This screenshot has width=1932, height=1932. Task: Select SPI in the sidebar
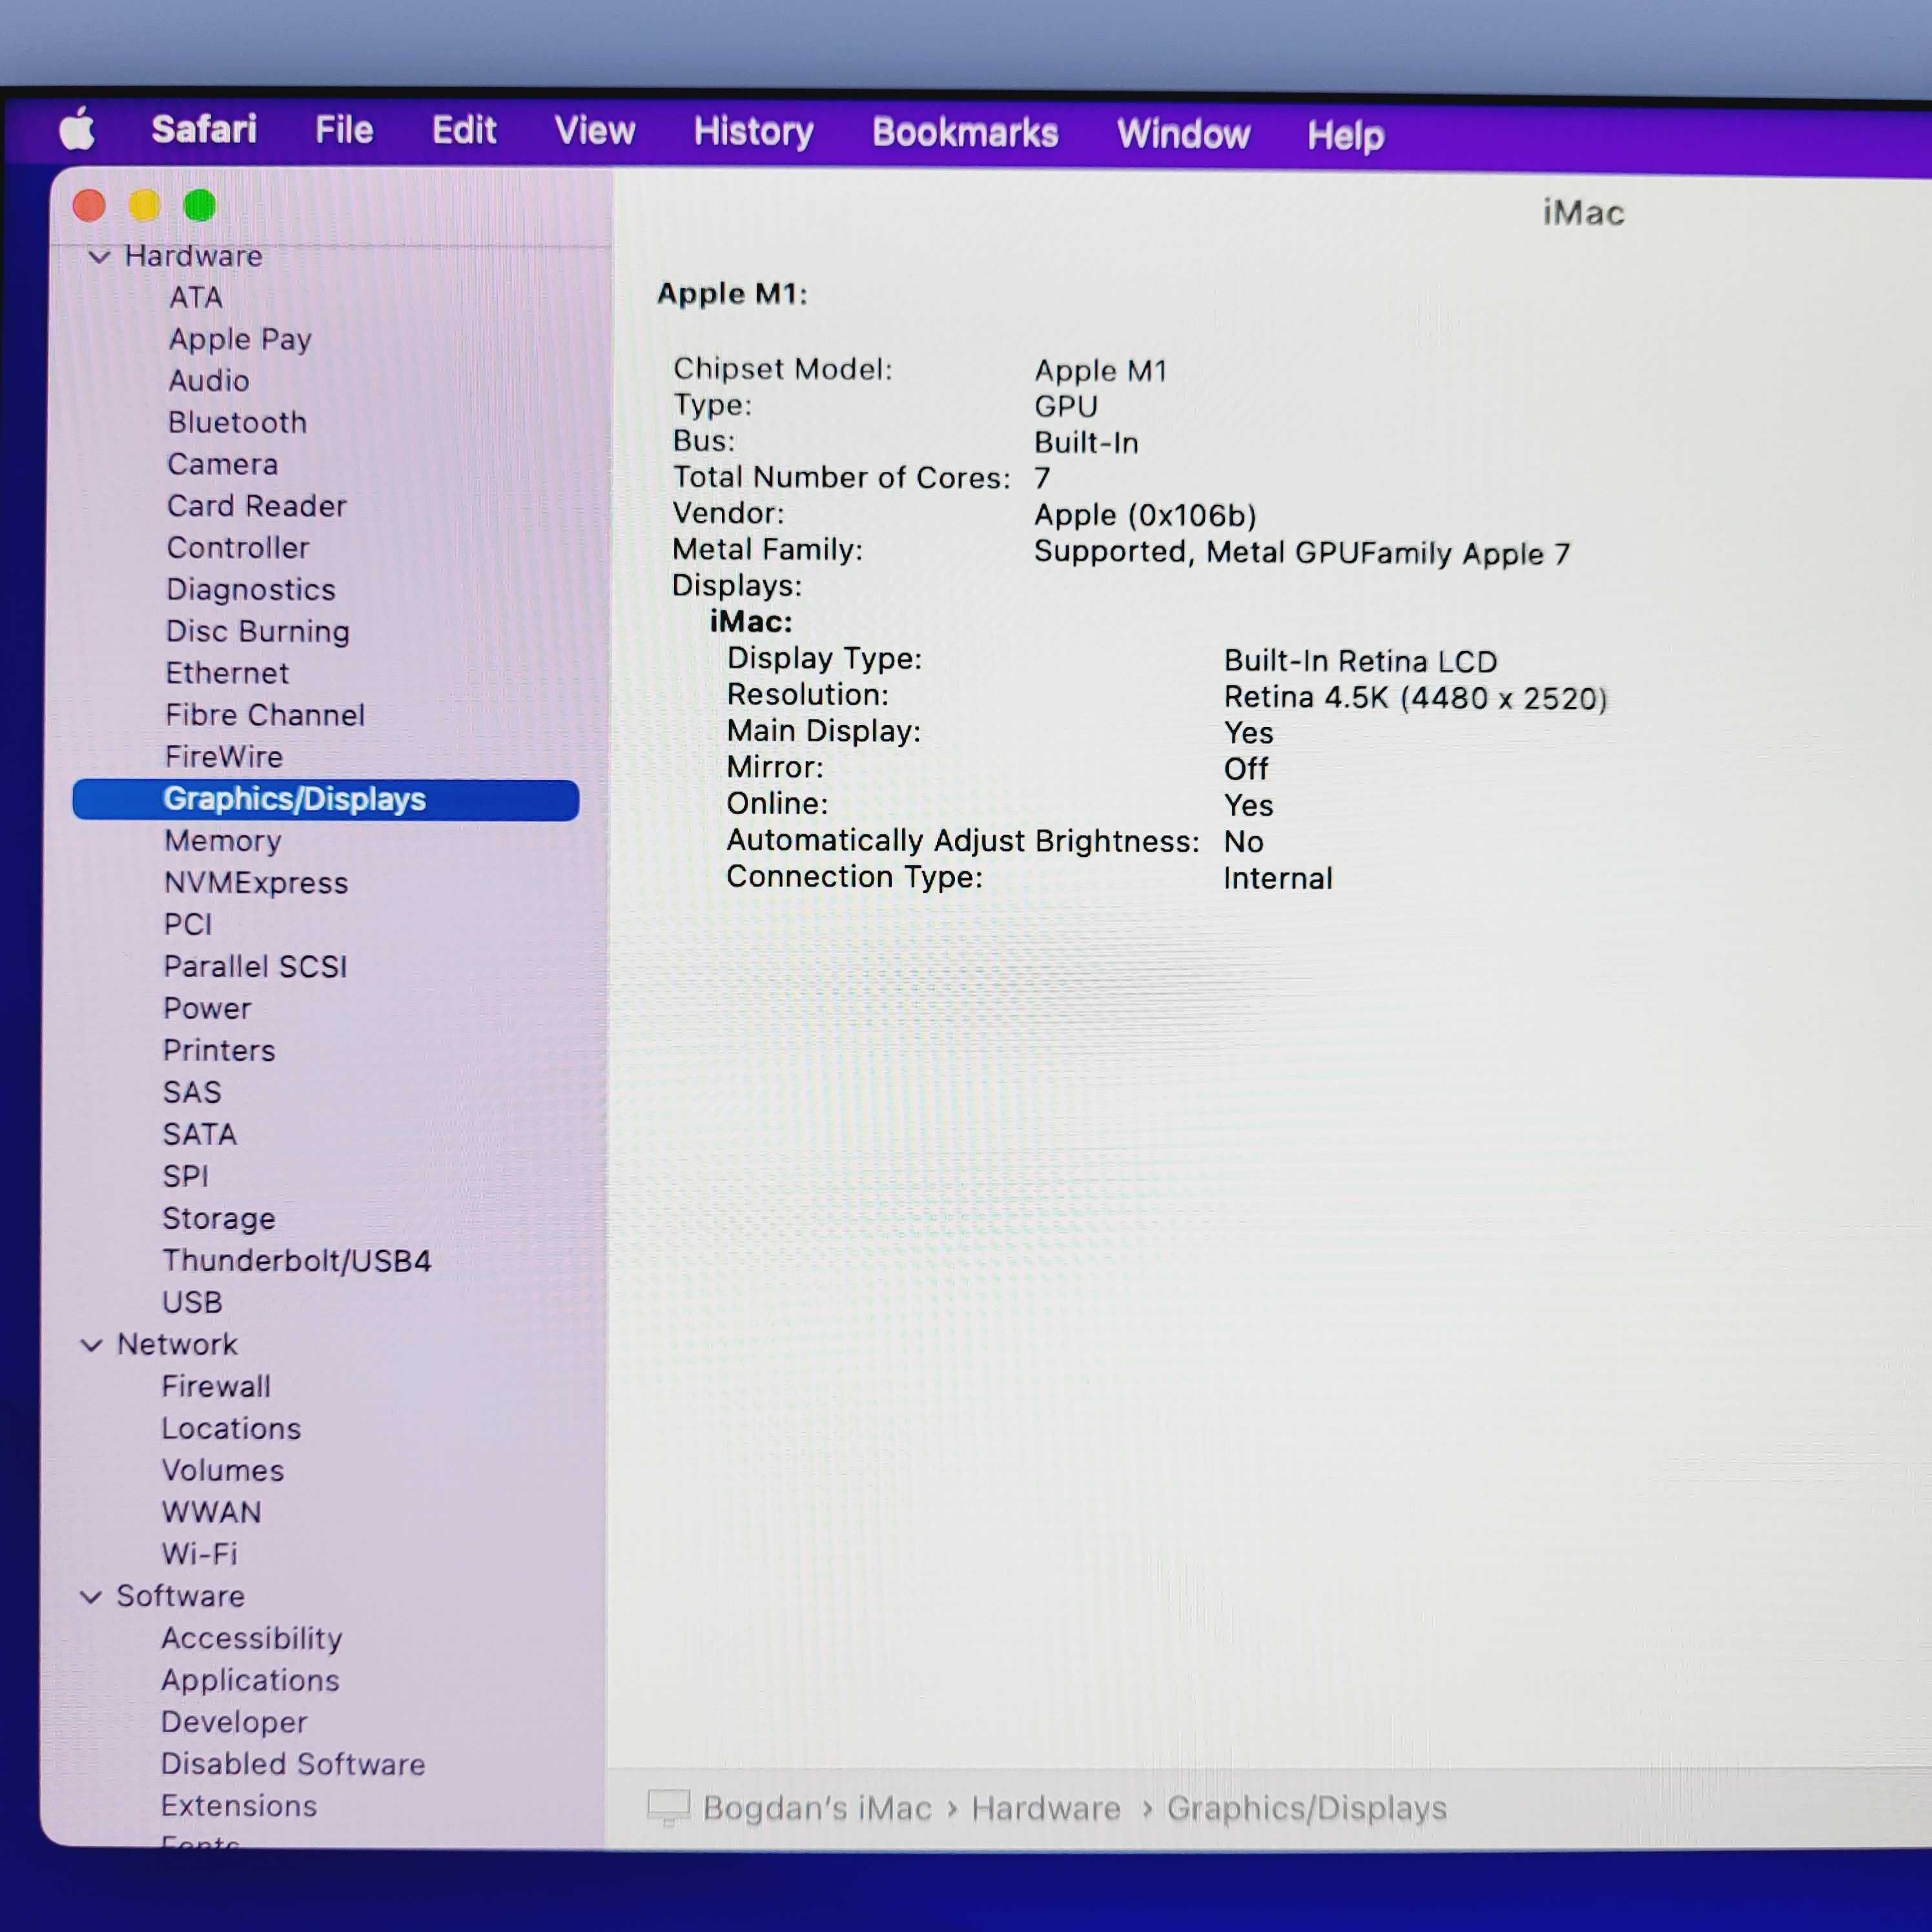(x=186, y=1177)
